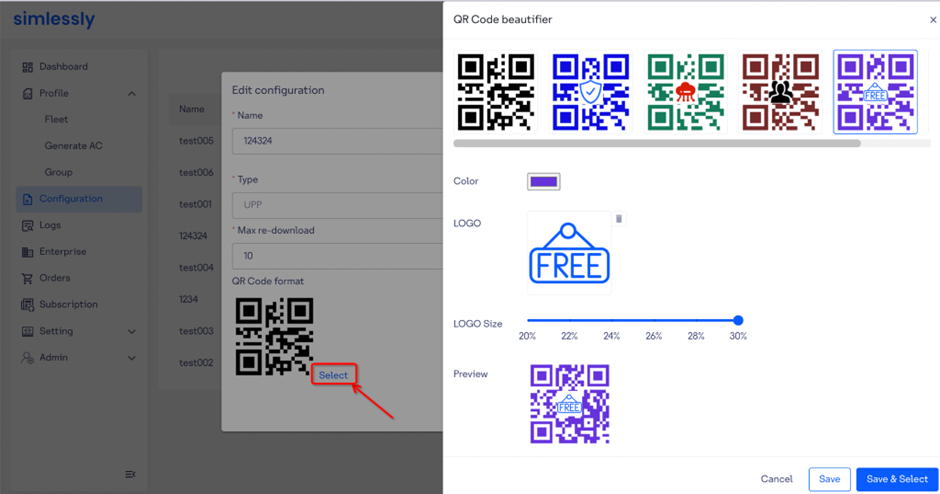
Task: Click the Admin user icon
Action: (x=28, y=358)
